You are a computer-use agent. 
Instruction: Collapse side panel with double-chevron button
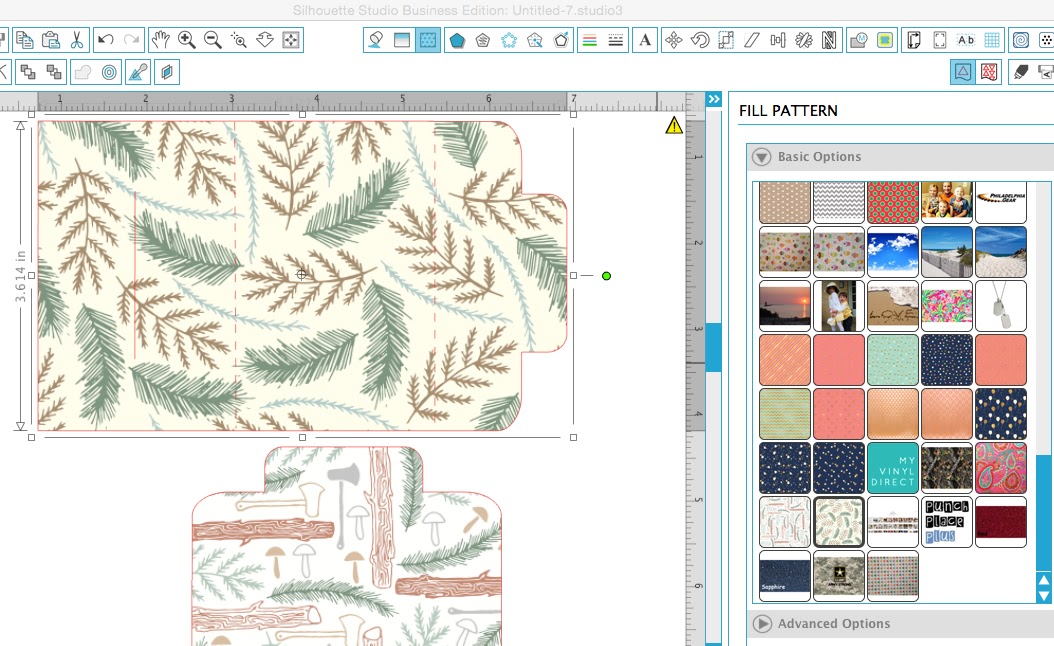(x=714, y=99)
